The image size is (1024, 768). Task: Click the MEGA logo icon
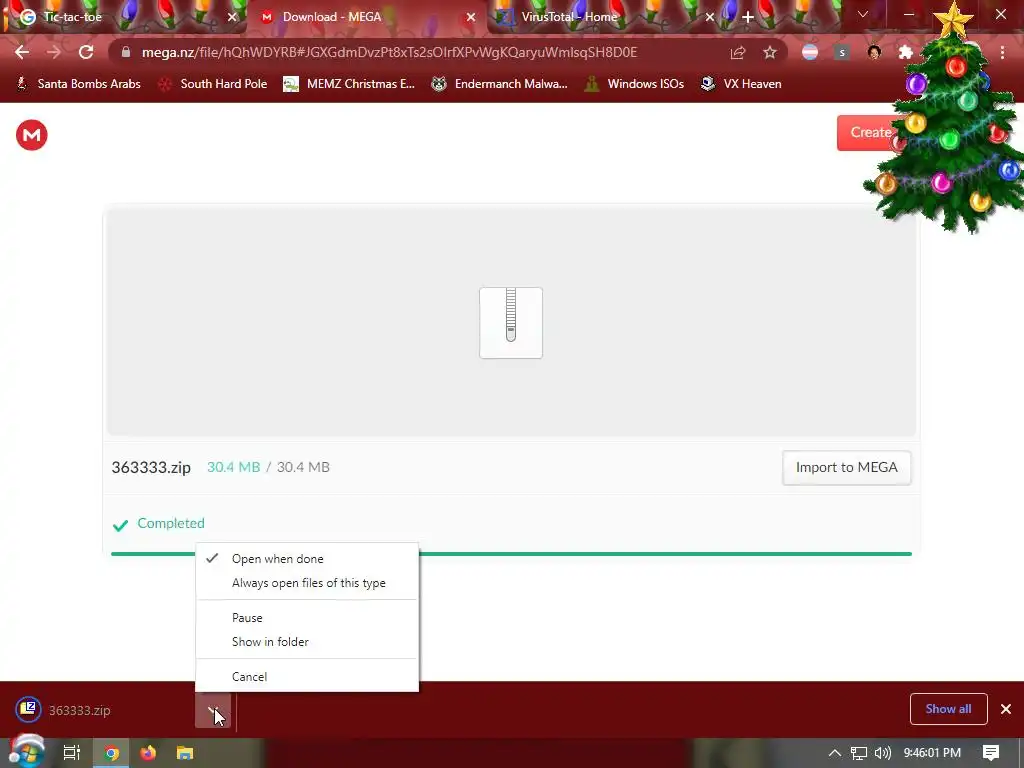[31, 135]
